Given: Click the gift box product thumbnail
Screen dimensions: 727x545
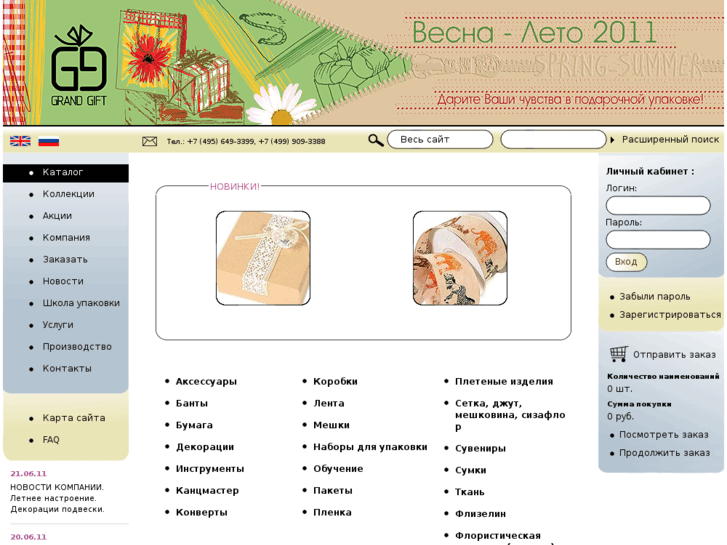Looking at the screenshot, I should [263, 258].
